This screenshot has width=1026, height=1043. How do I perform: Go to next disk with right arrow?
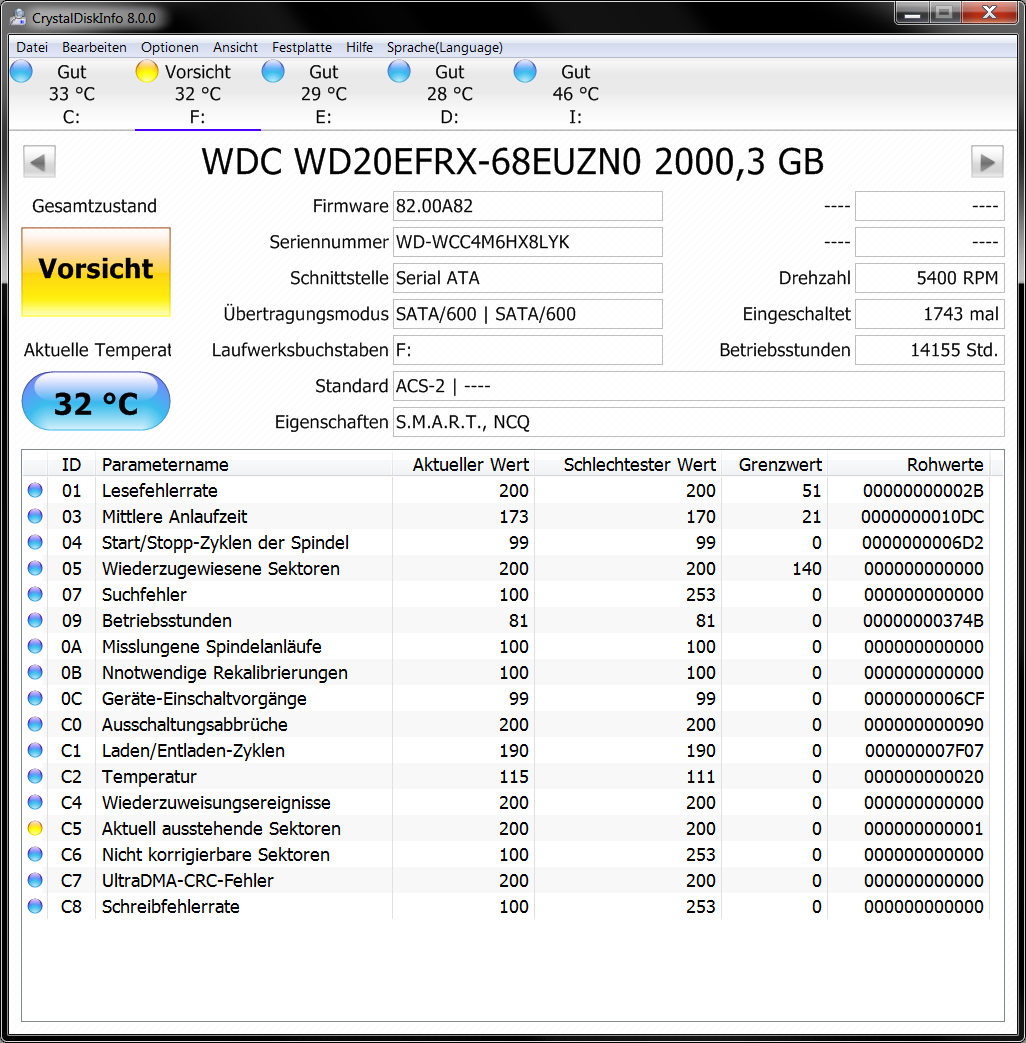click(x=987, y=162)
